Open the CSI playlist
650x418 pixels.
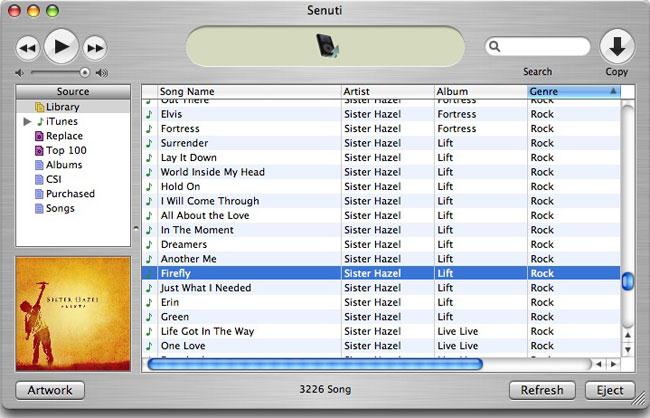tap(53, 180)
